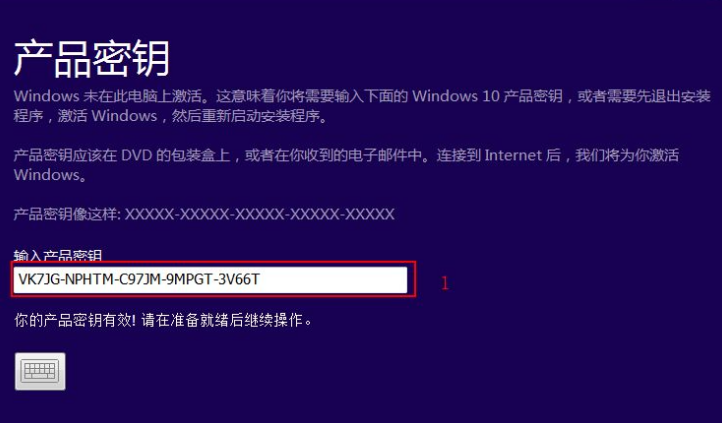Open the on-screen keyboard button
The height and width of the screenshot is (423, 722).
(x=40, y=371)
